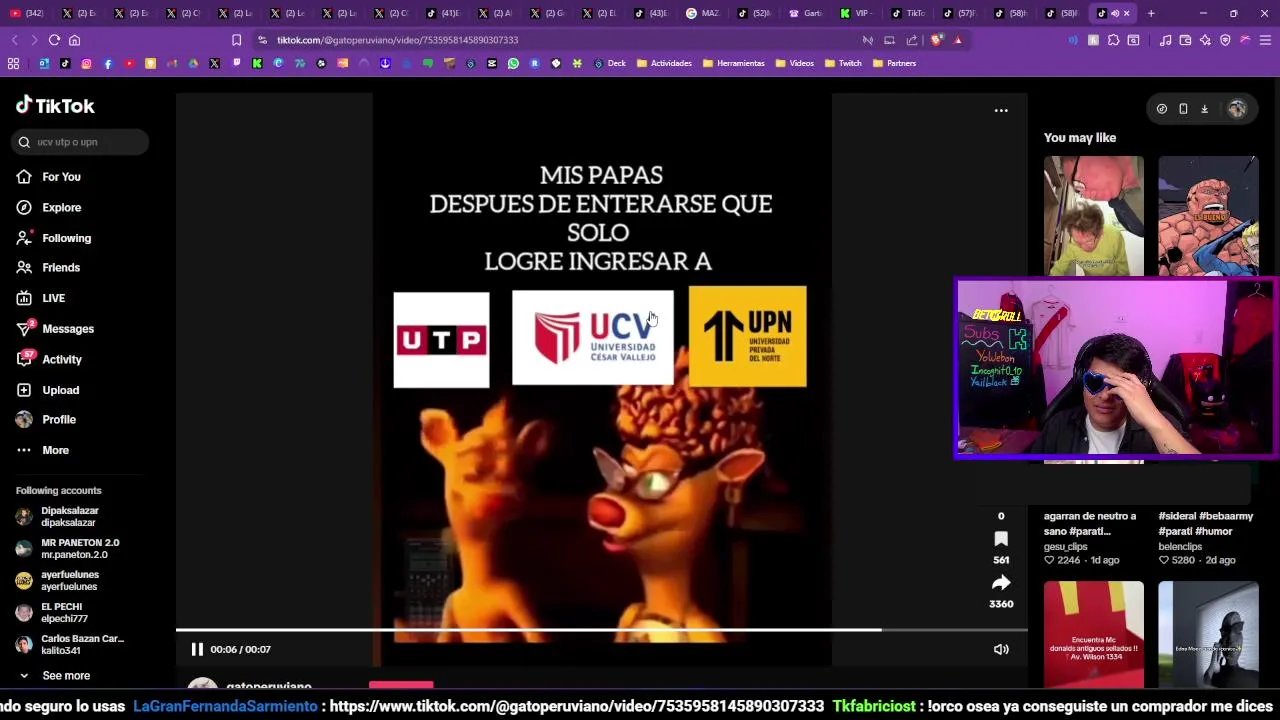Viewport: 1280px width, 720px height.
Task: Open the Partners bookmarks folder
Action: point(894,63)
